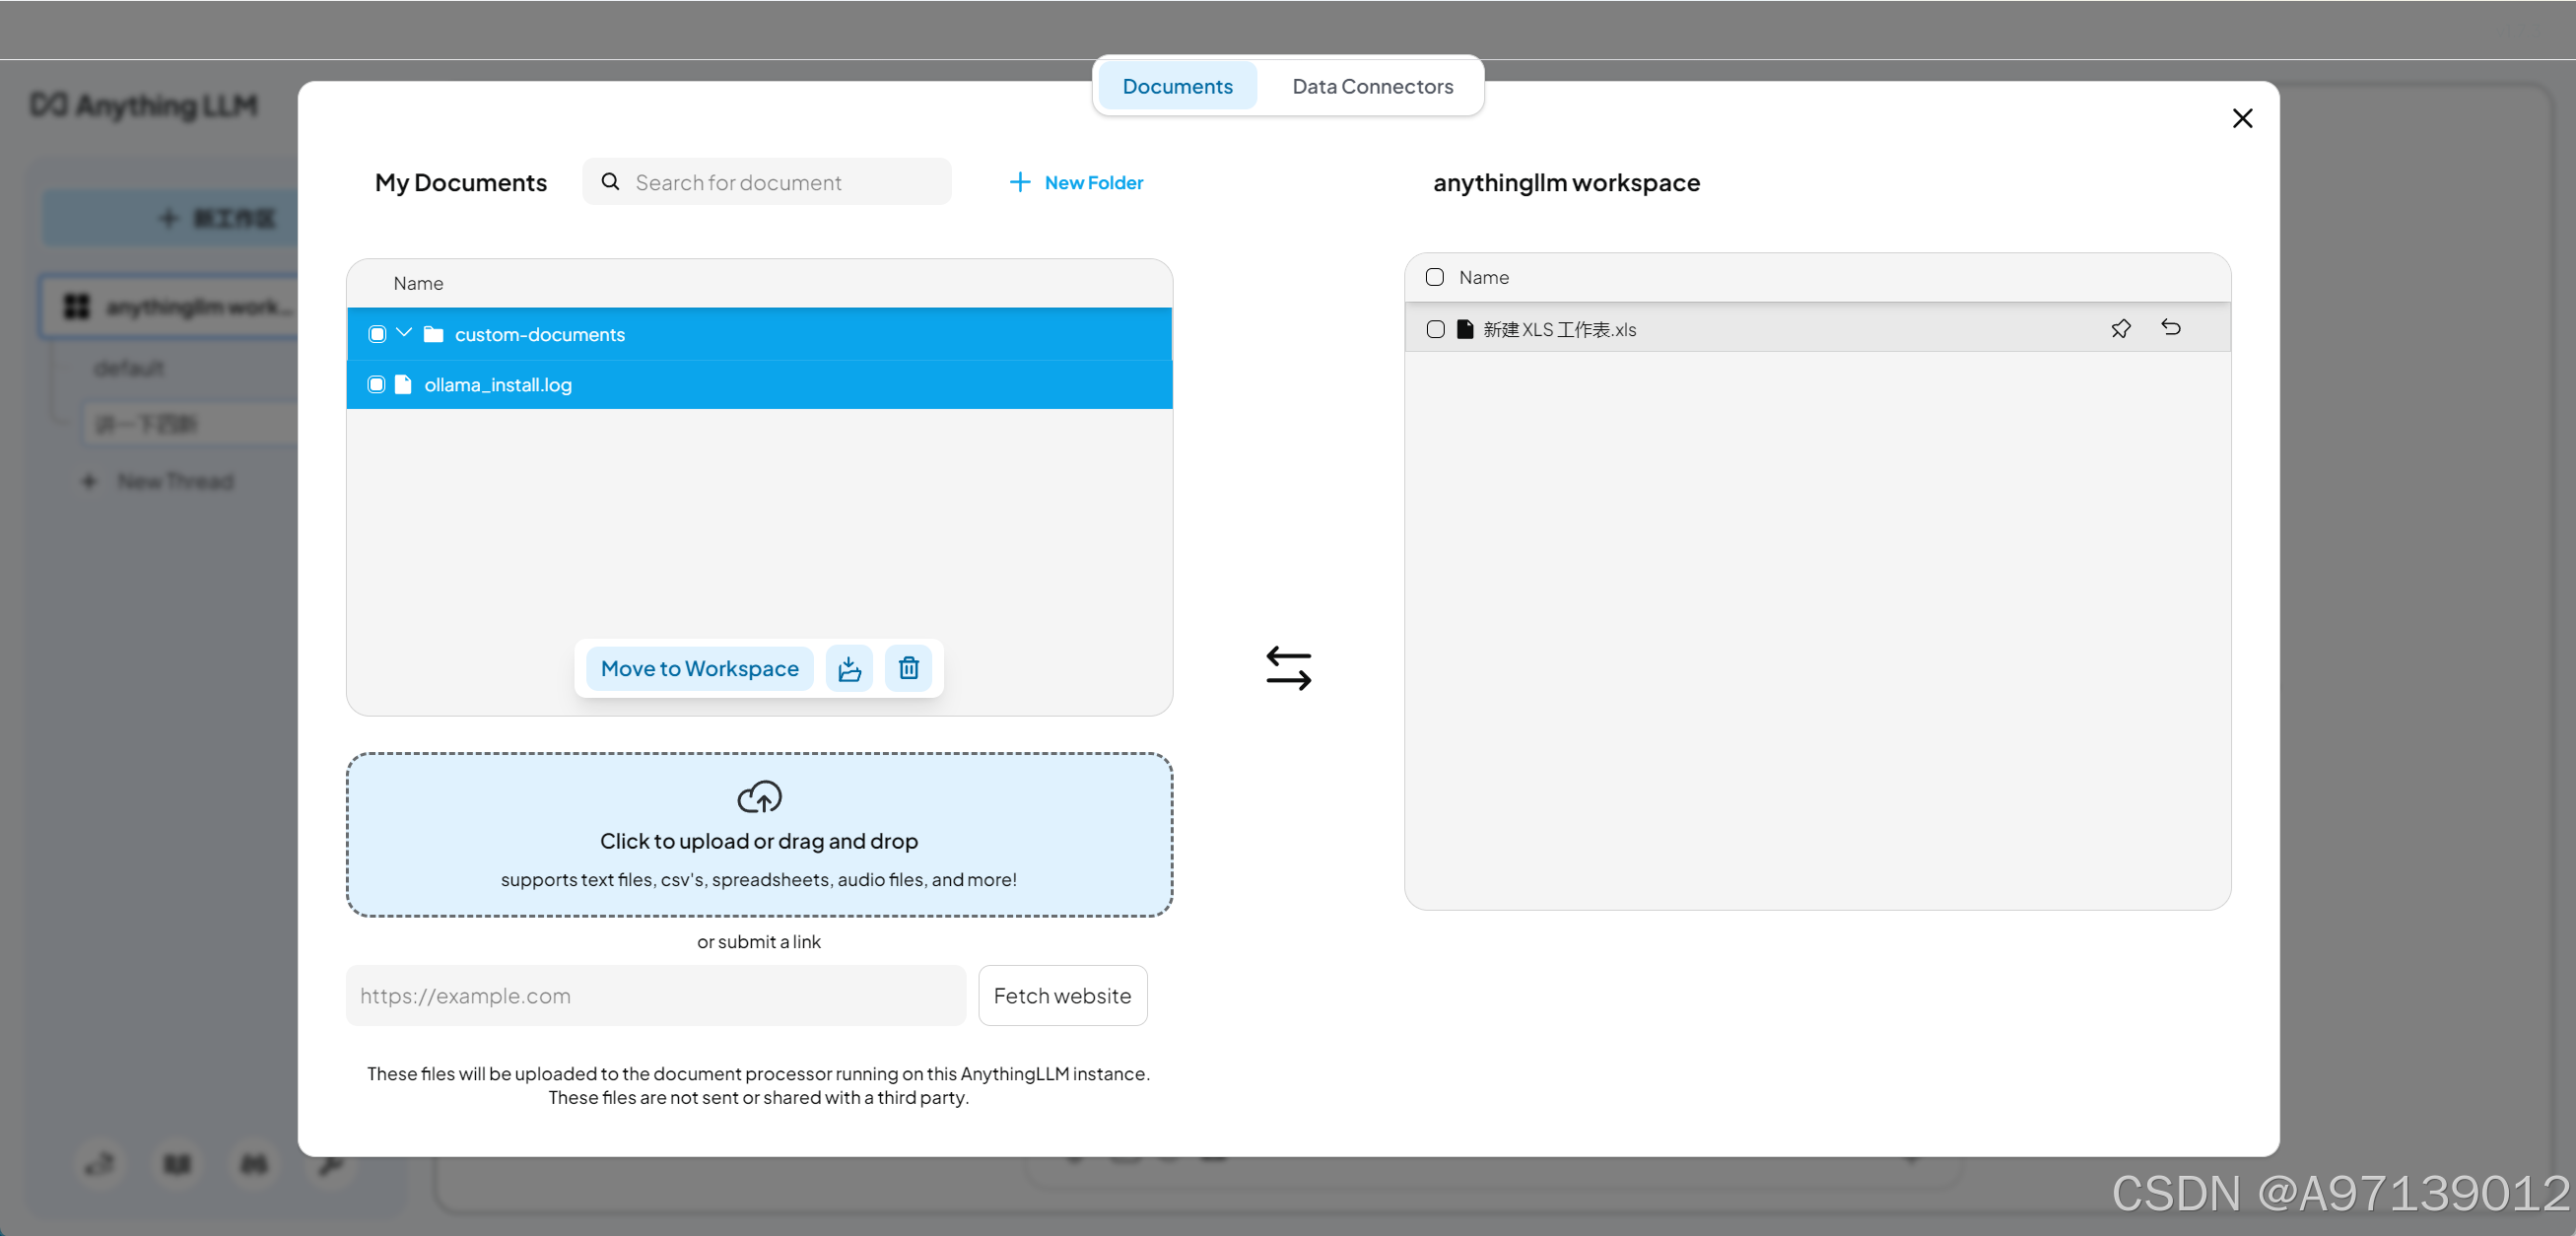2576x1236 pixels.
Task: Select the custom-documents folder name
Action: coord(539,334)
